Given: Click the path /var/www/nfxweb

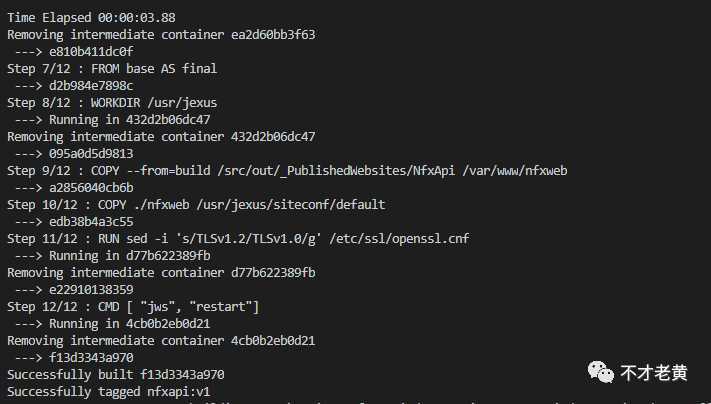Looking at the screenshot, I should (x=515, y=171).
